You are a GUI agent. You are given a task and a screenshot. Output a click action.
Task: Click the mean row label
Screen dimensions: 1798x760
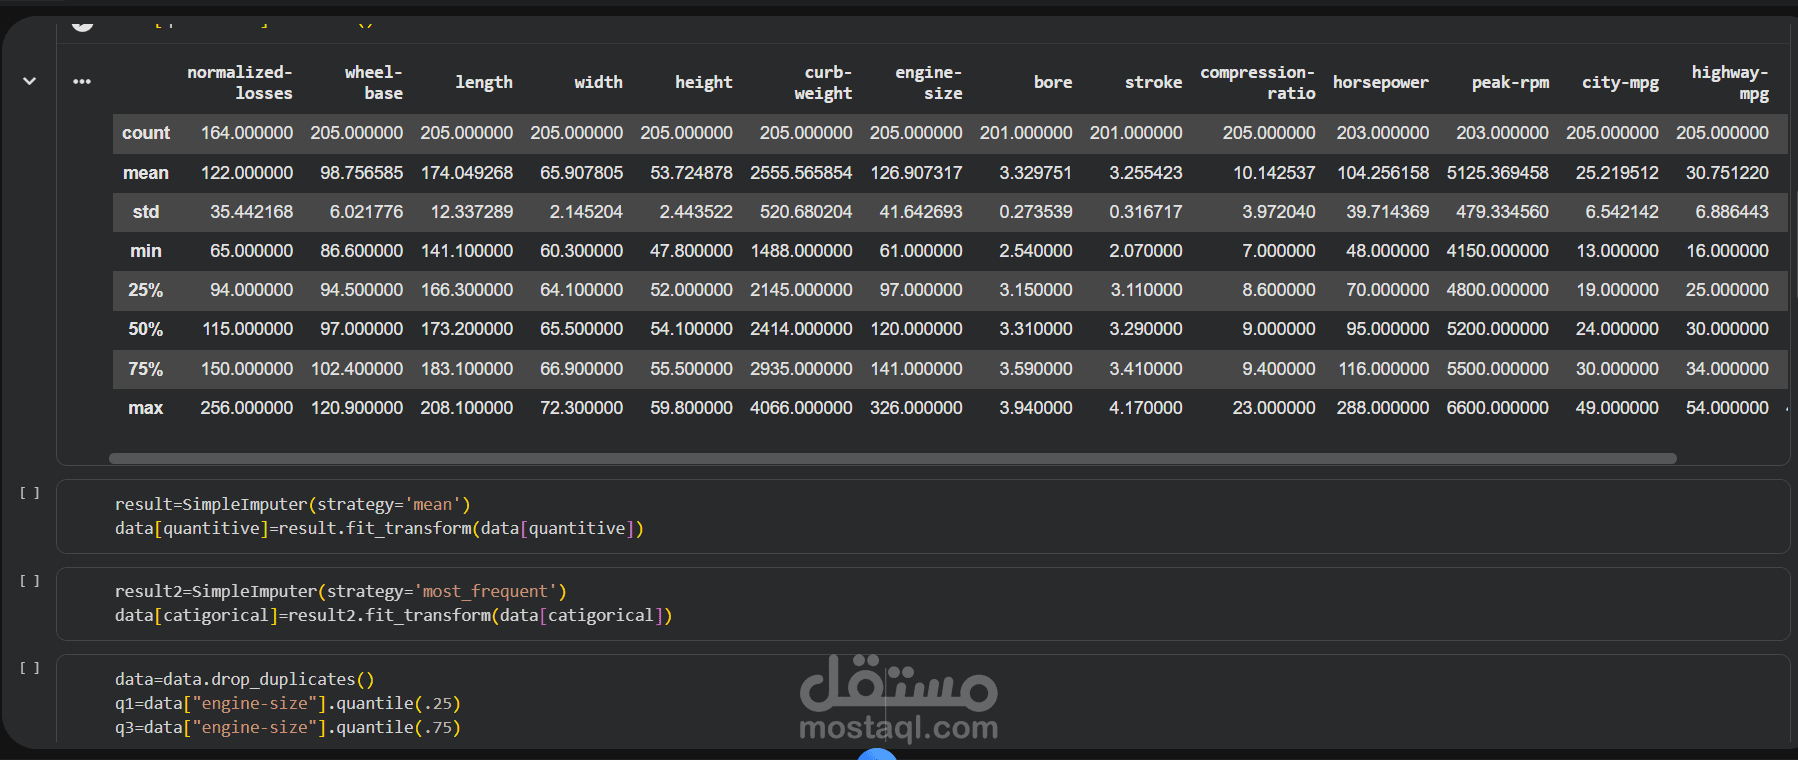146,173
